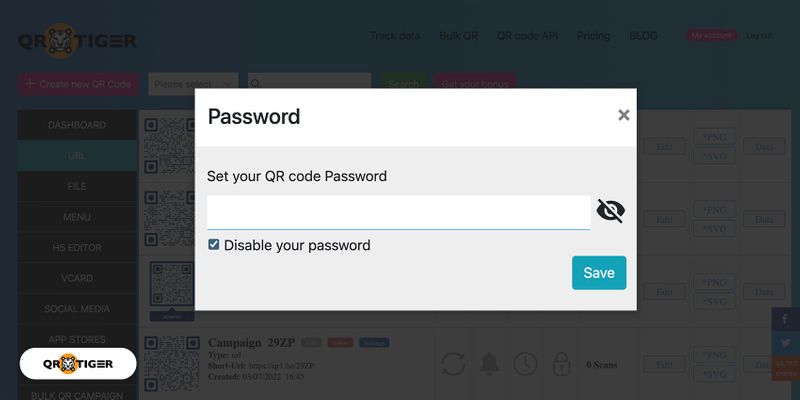Uncheck Disable your password checkbox
Image resolution: width=800 pixels, height=400 pixels.
click(x=214, y=245)
